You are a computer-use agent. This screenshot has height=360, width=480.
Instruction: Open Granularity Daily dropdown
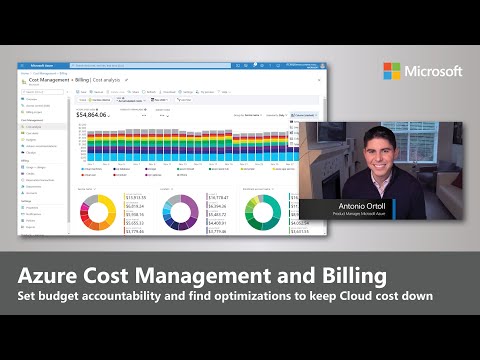(277, 115)
